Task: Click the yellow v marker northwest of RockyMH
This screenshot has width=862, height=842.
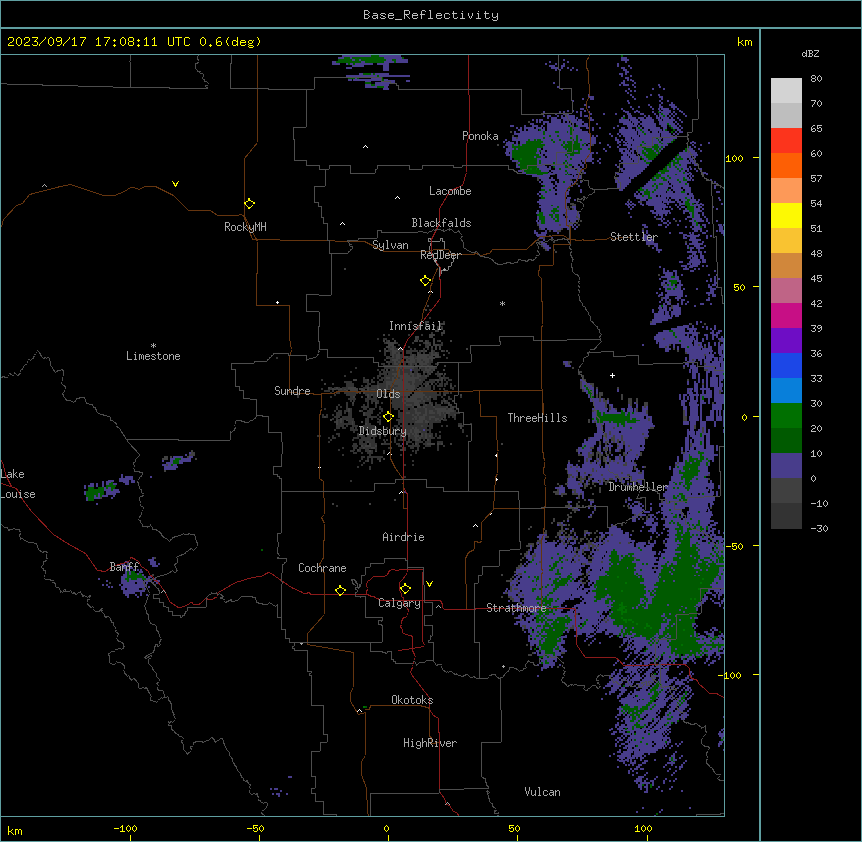Action: (175, 184)
